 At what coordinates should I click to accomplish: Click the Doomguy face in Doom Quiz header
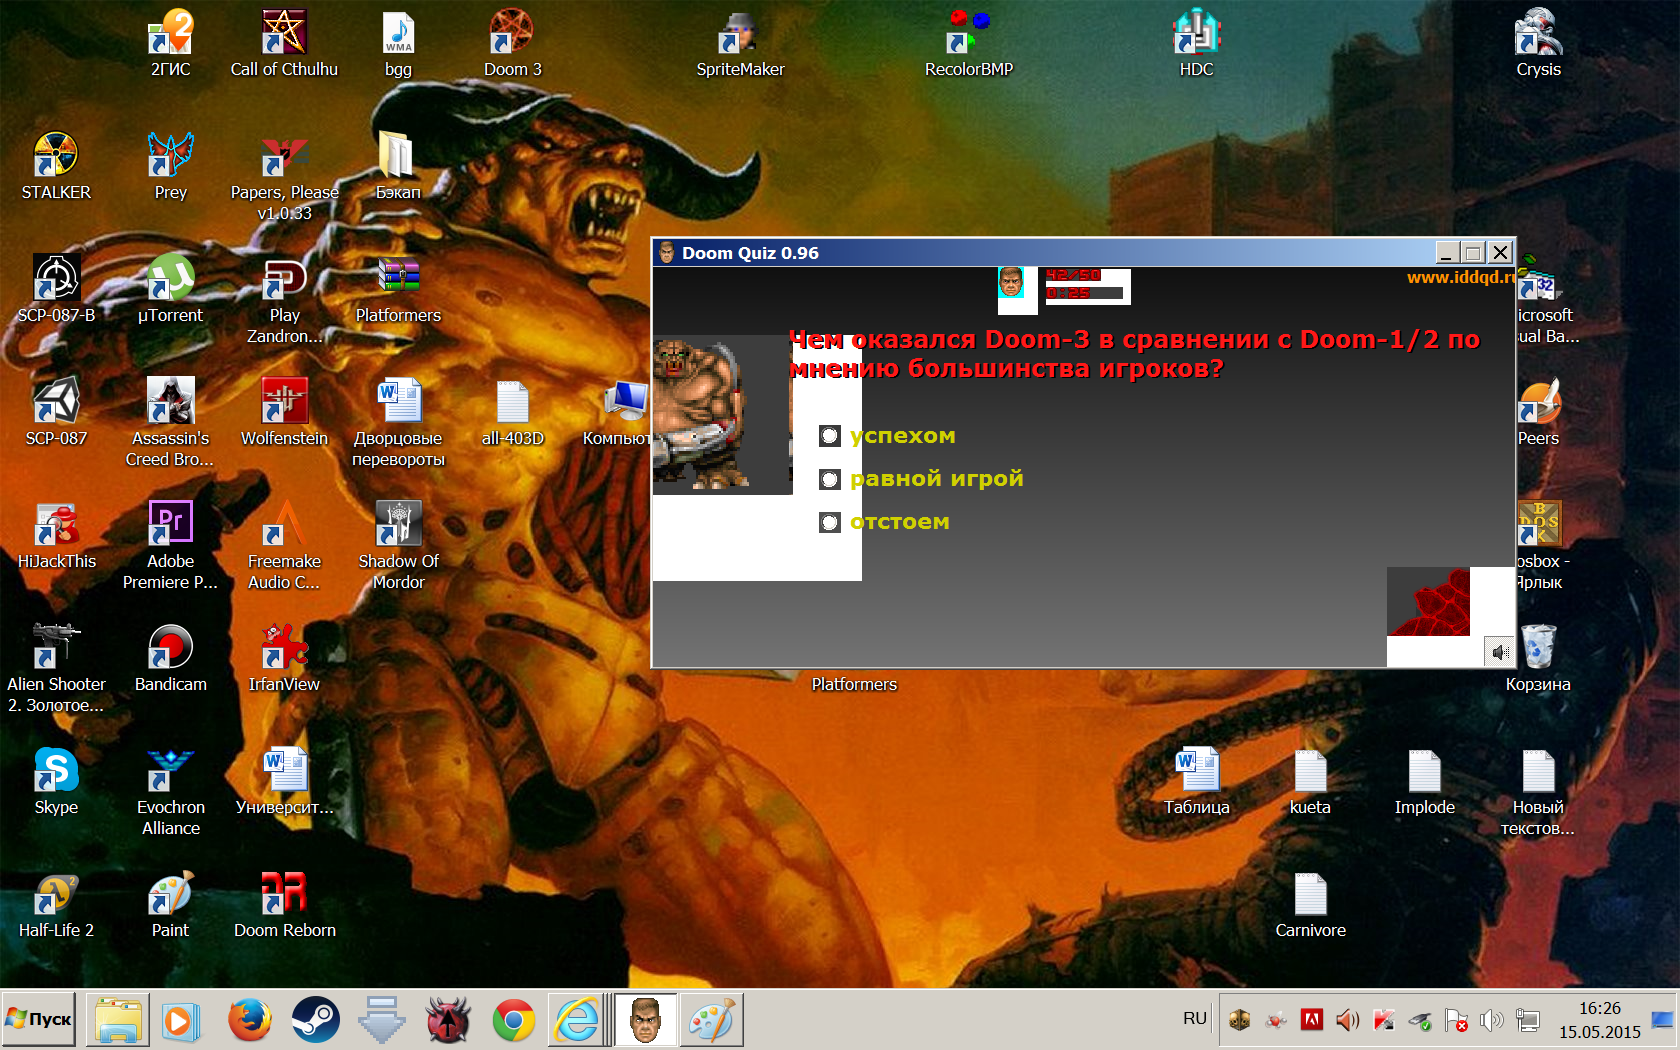[x=1011, y=282]
